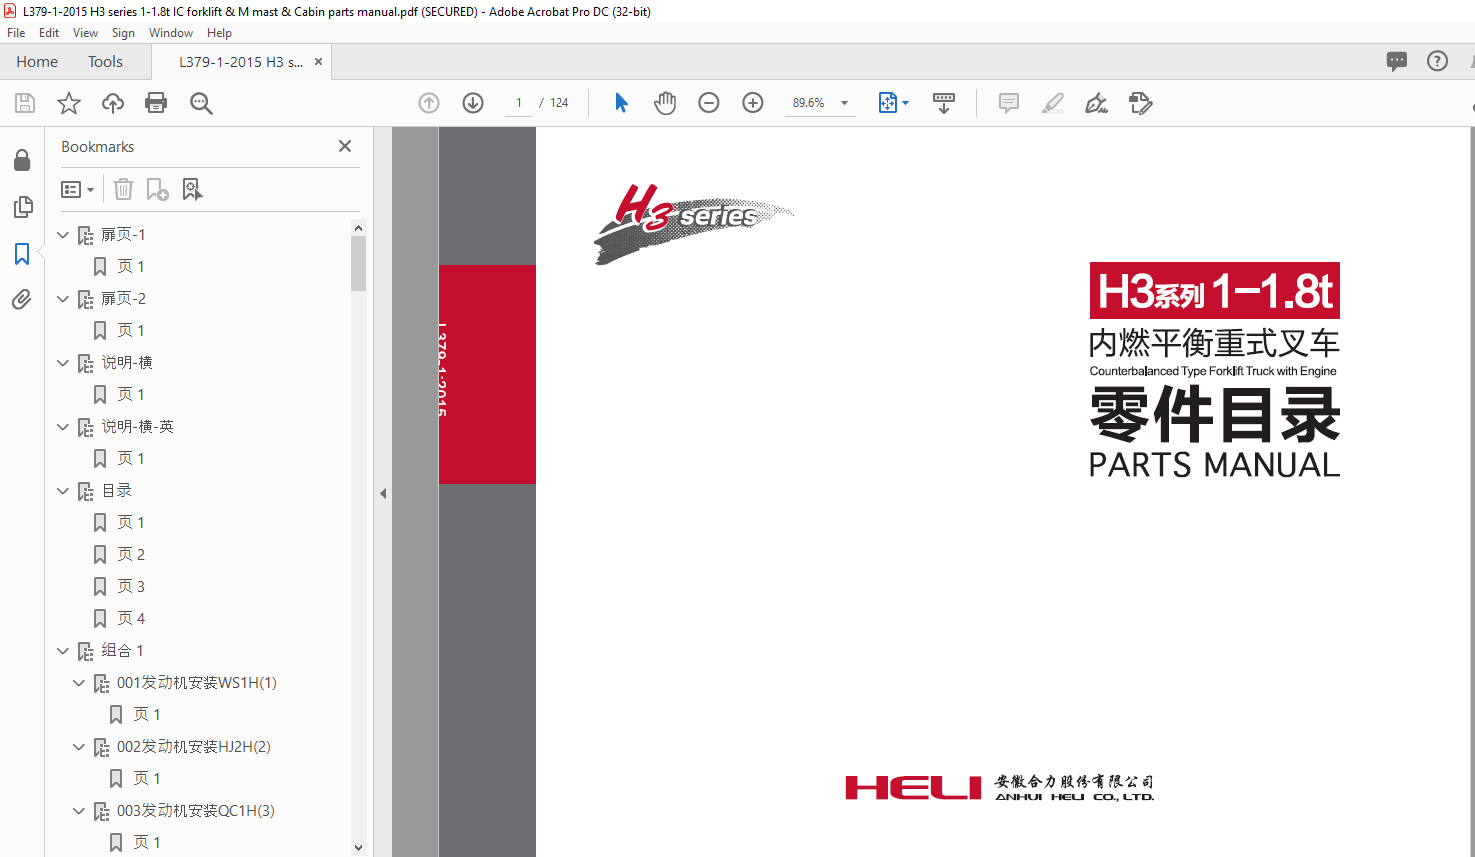Go to previous page arrow
This screenshot has height=857, width=1475.
click(x=429, y=103)
